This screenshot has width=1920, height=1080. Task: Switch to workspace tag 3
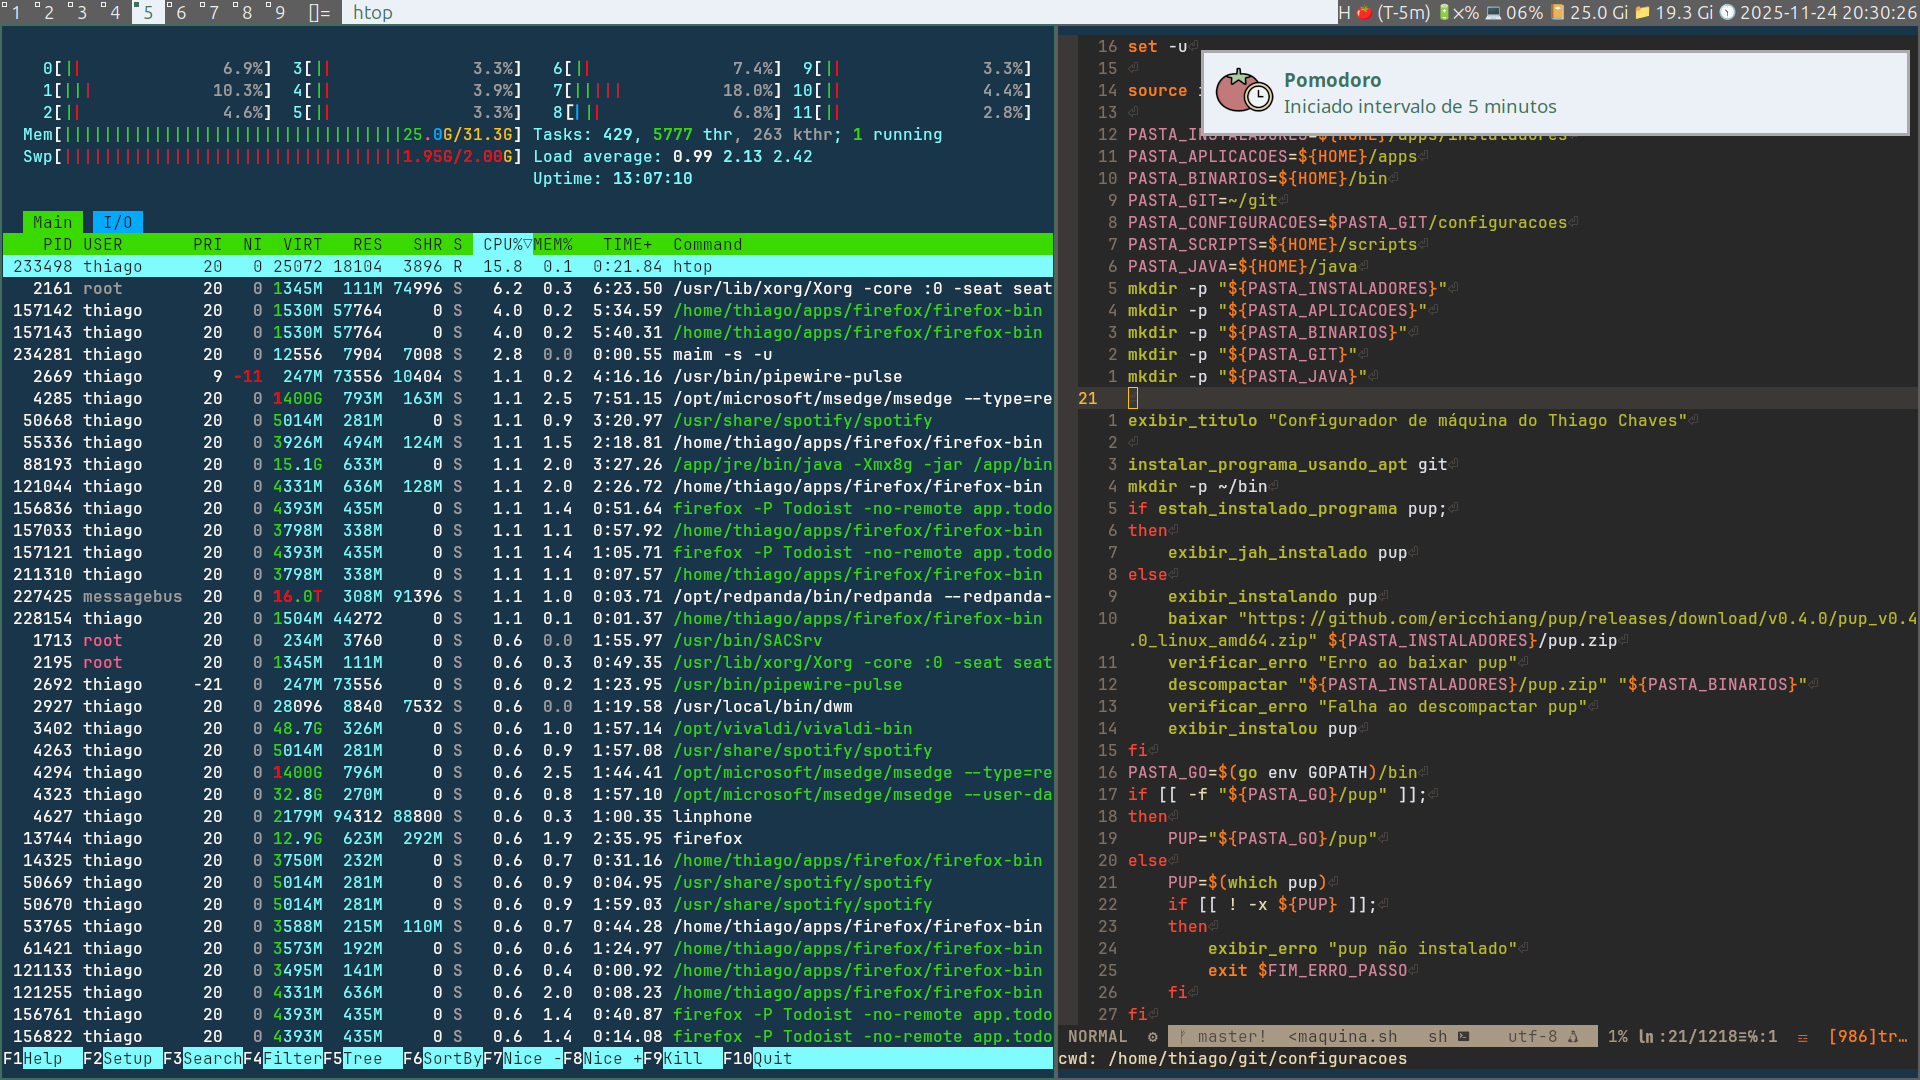point(81,12)
